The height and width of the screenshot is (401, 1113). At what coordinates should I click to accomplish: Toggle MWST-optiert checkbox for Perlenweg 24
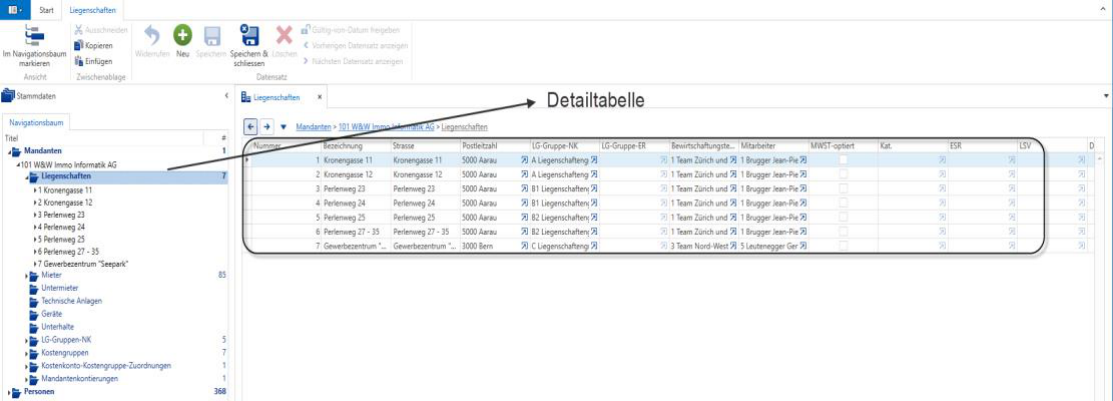click(x=843, y=203)
